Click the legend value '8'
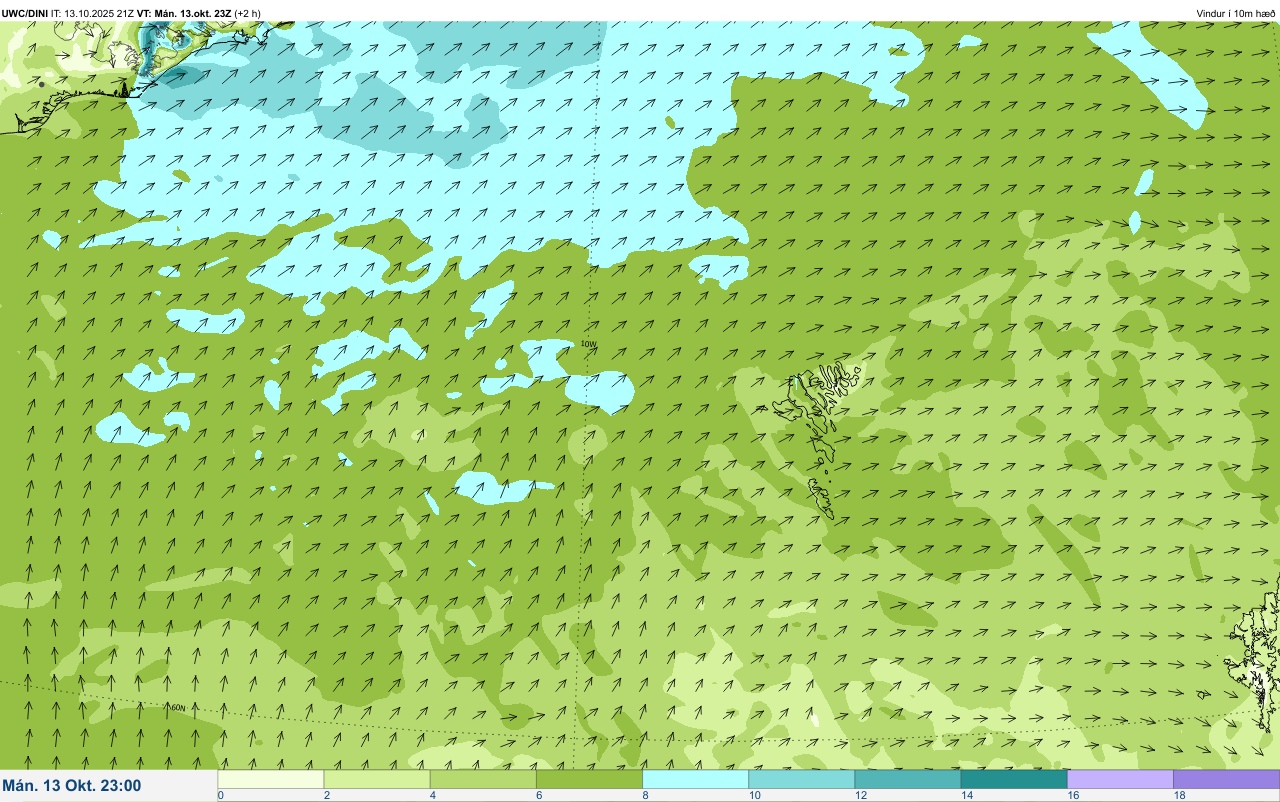 645,796
